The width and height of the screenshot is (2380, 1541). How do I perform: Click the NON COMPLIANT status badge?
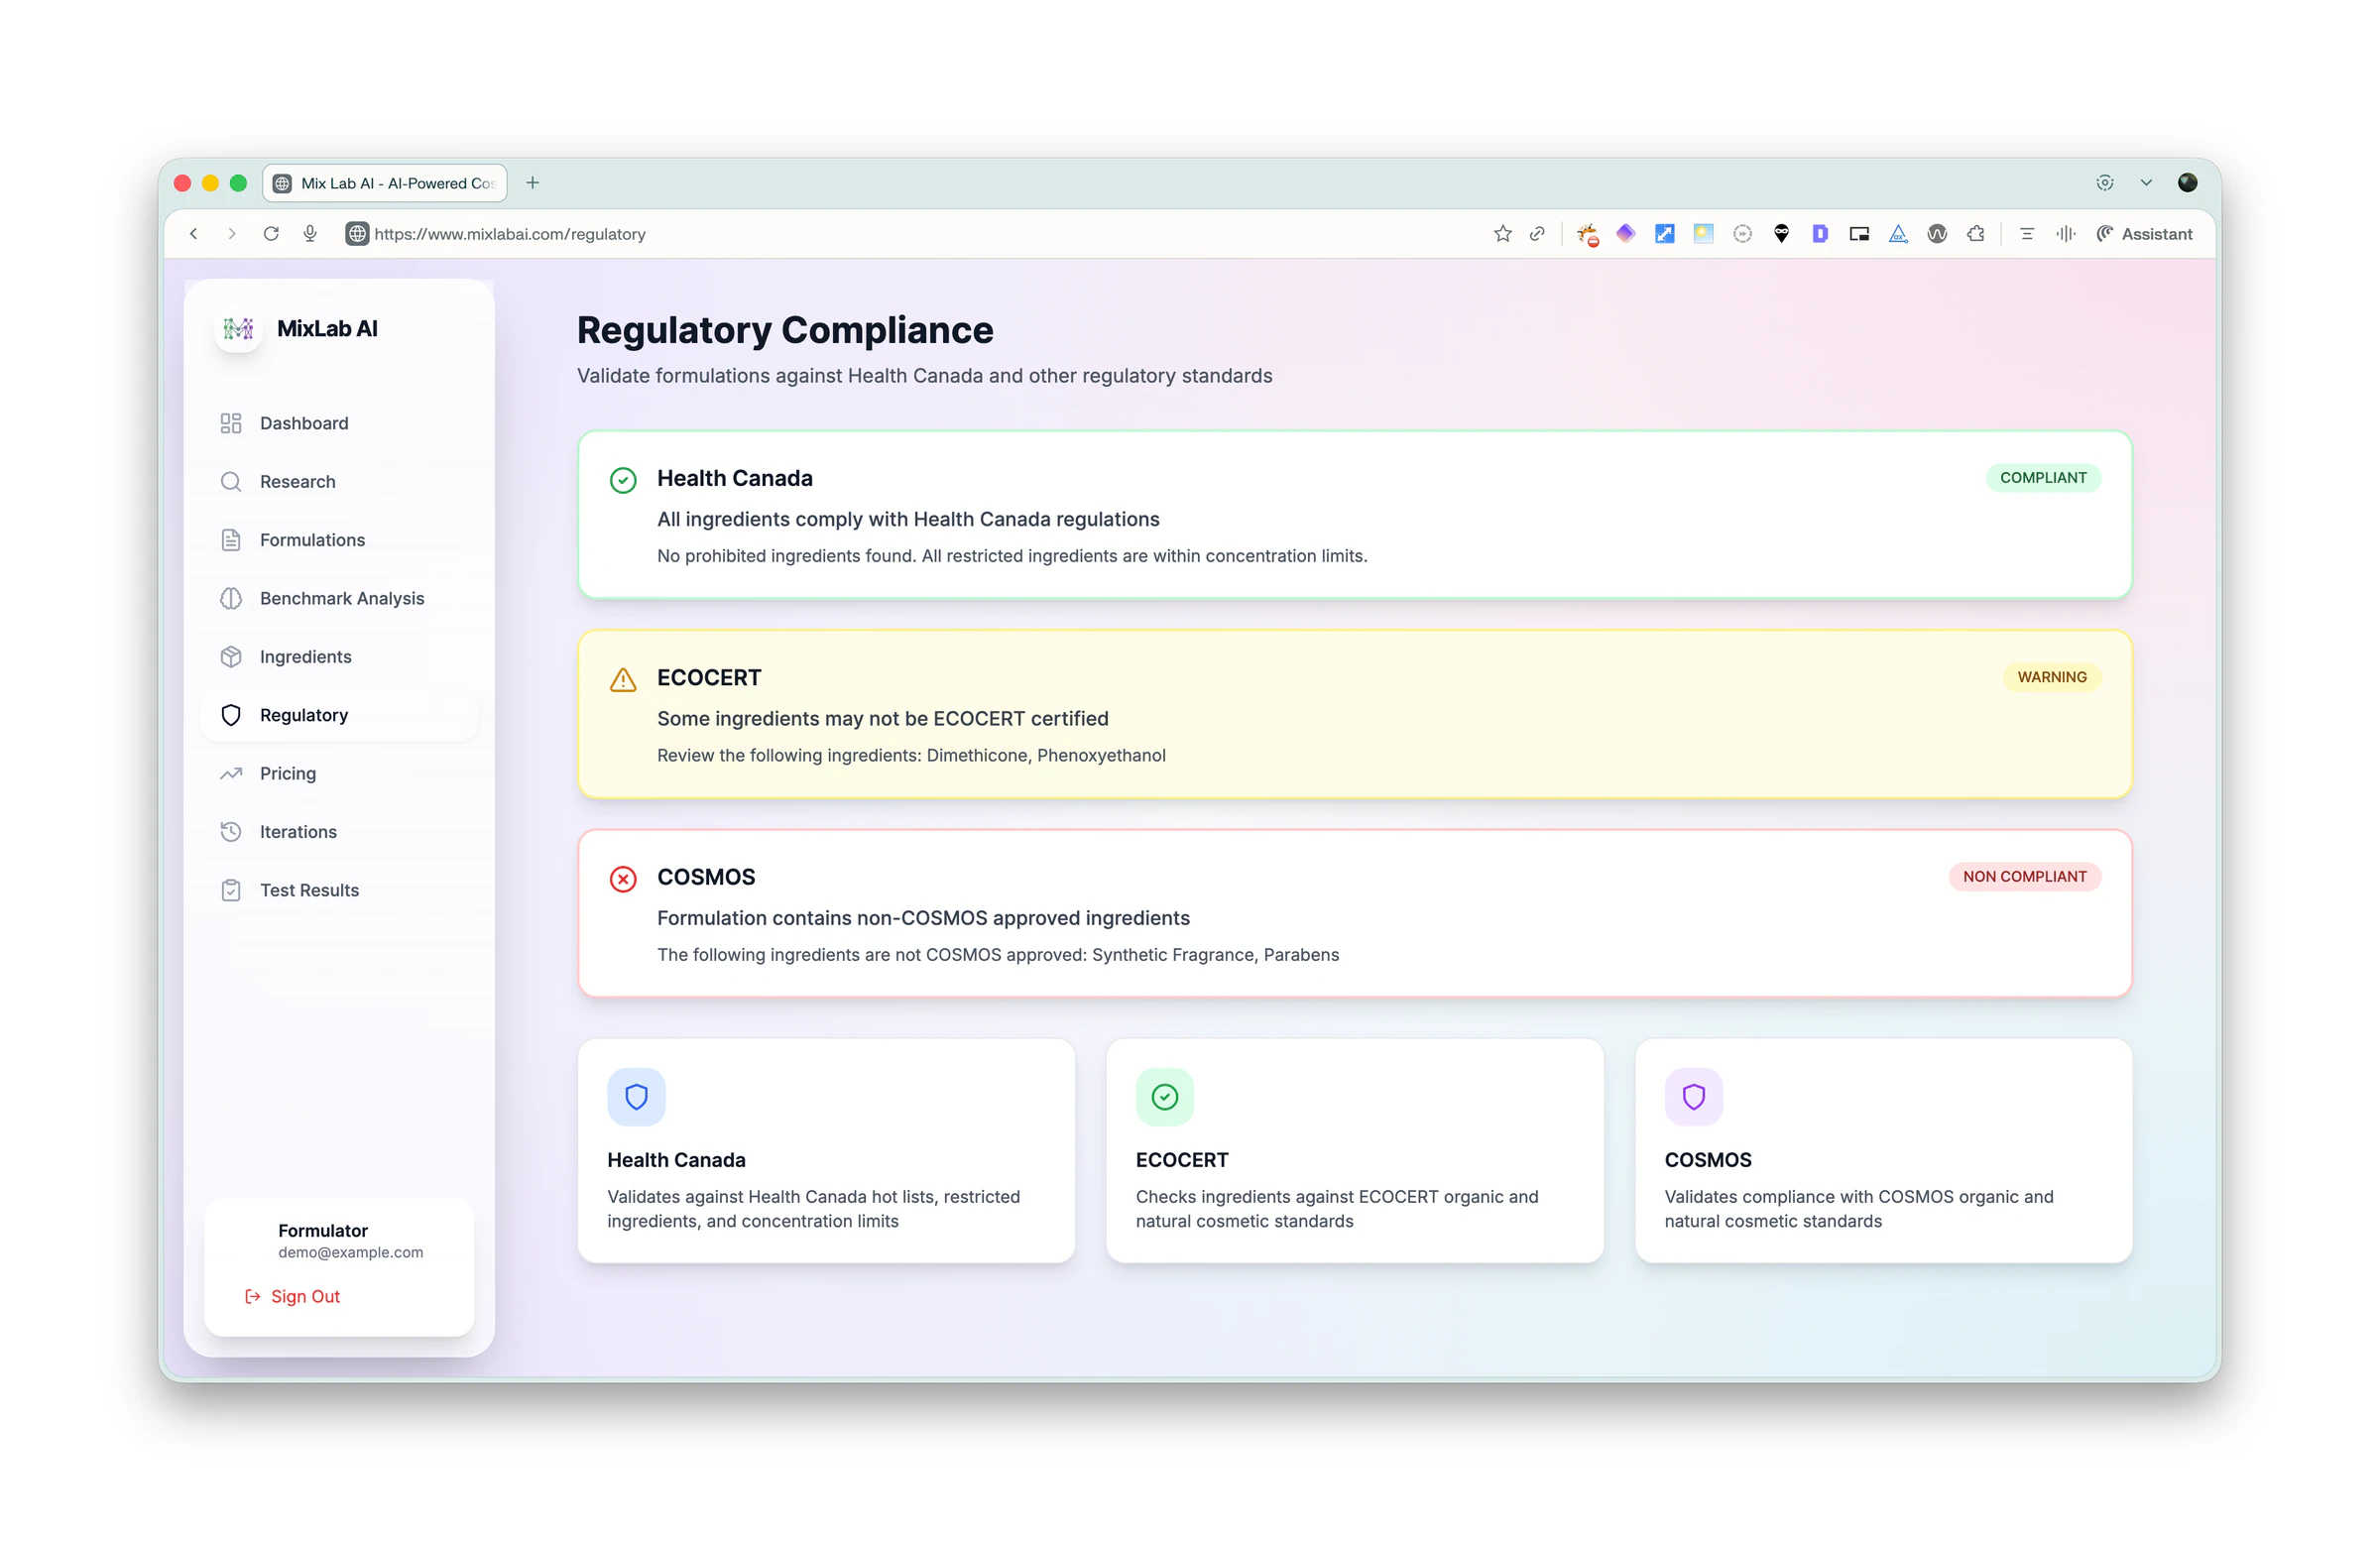click(x=2024, y=876)
